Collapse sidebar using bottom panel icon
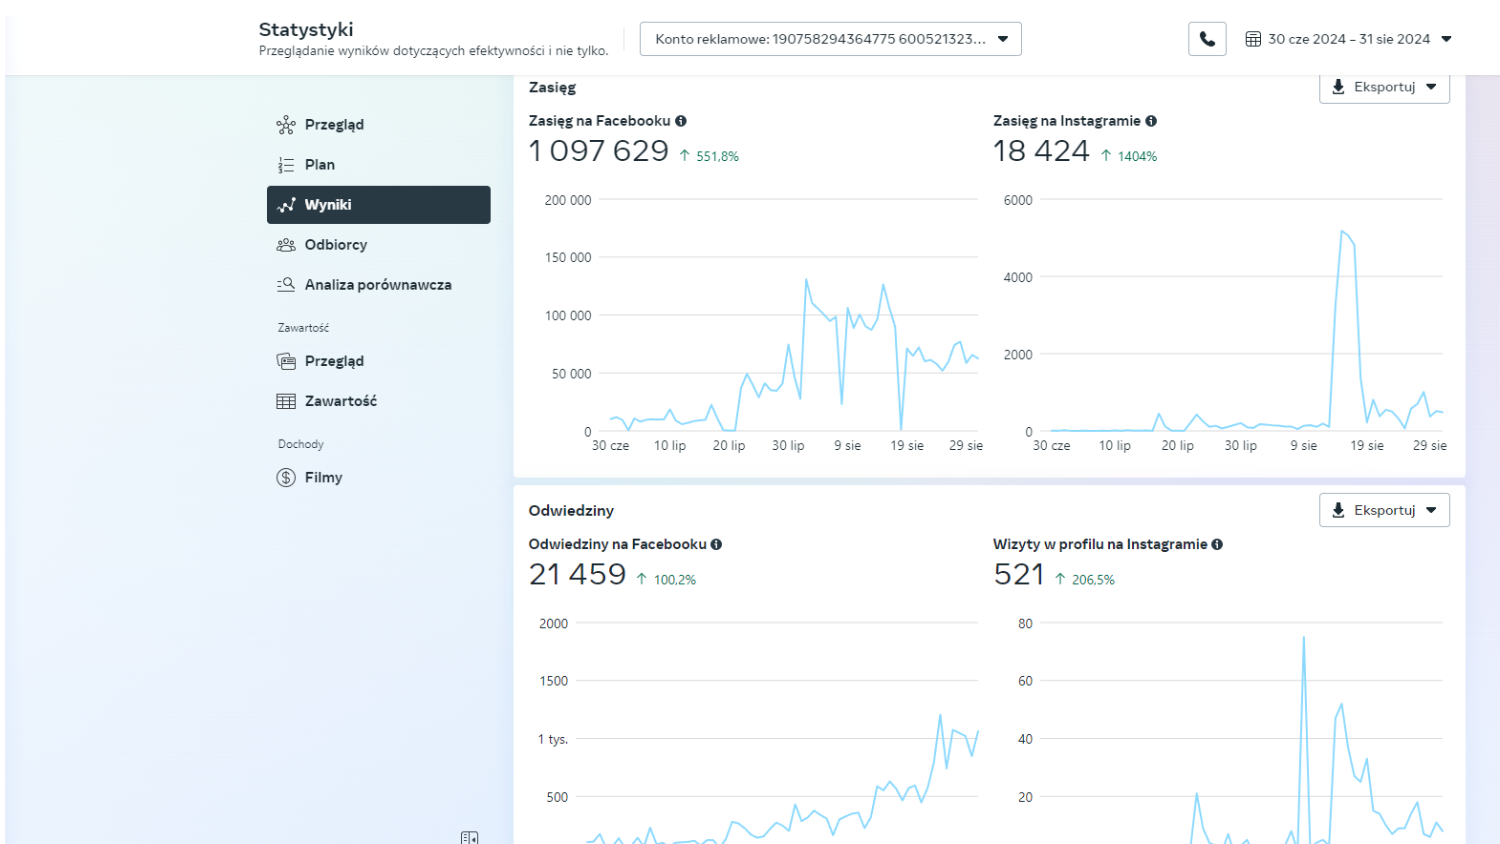 pyautogui.click(x=469, y=837)
